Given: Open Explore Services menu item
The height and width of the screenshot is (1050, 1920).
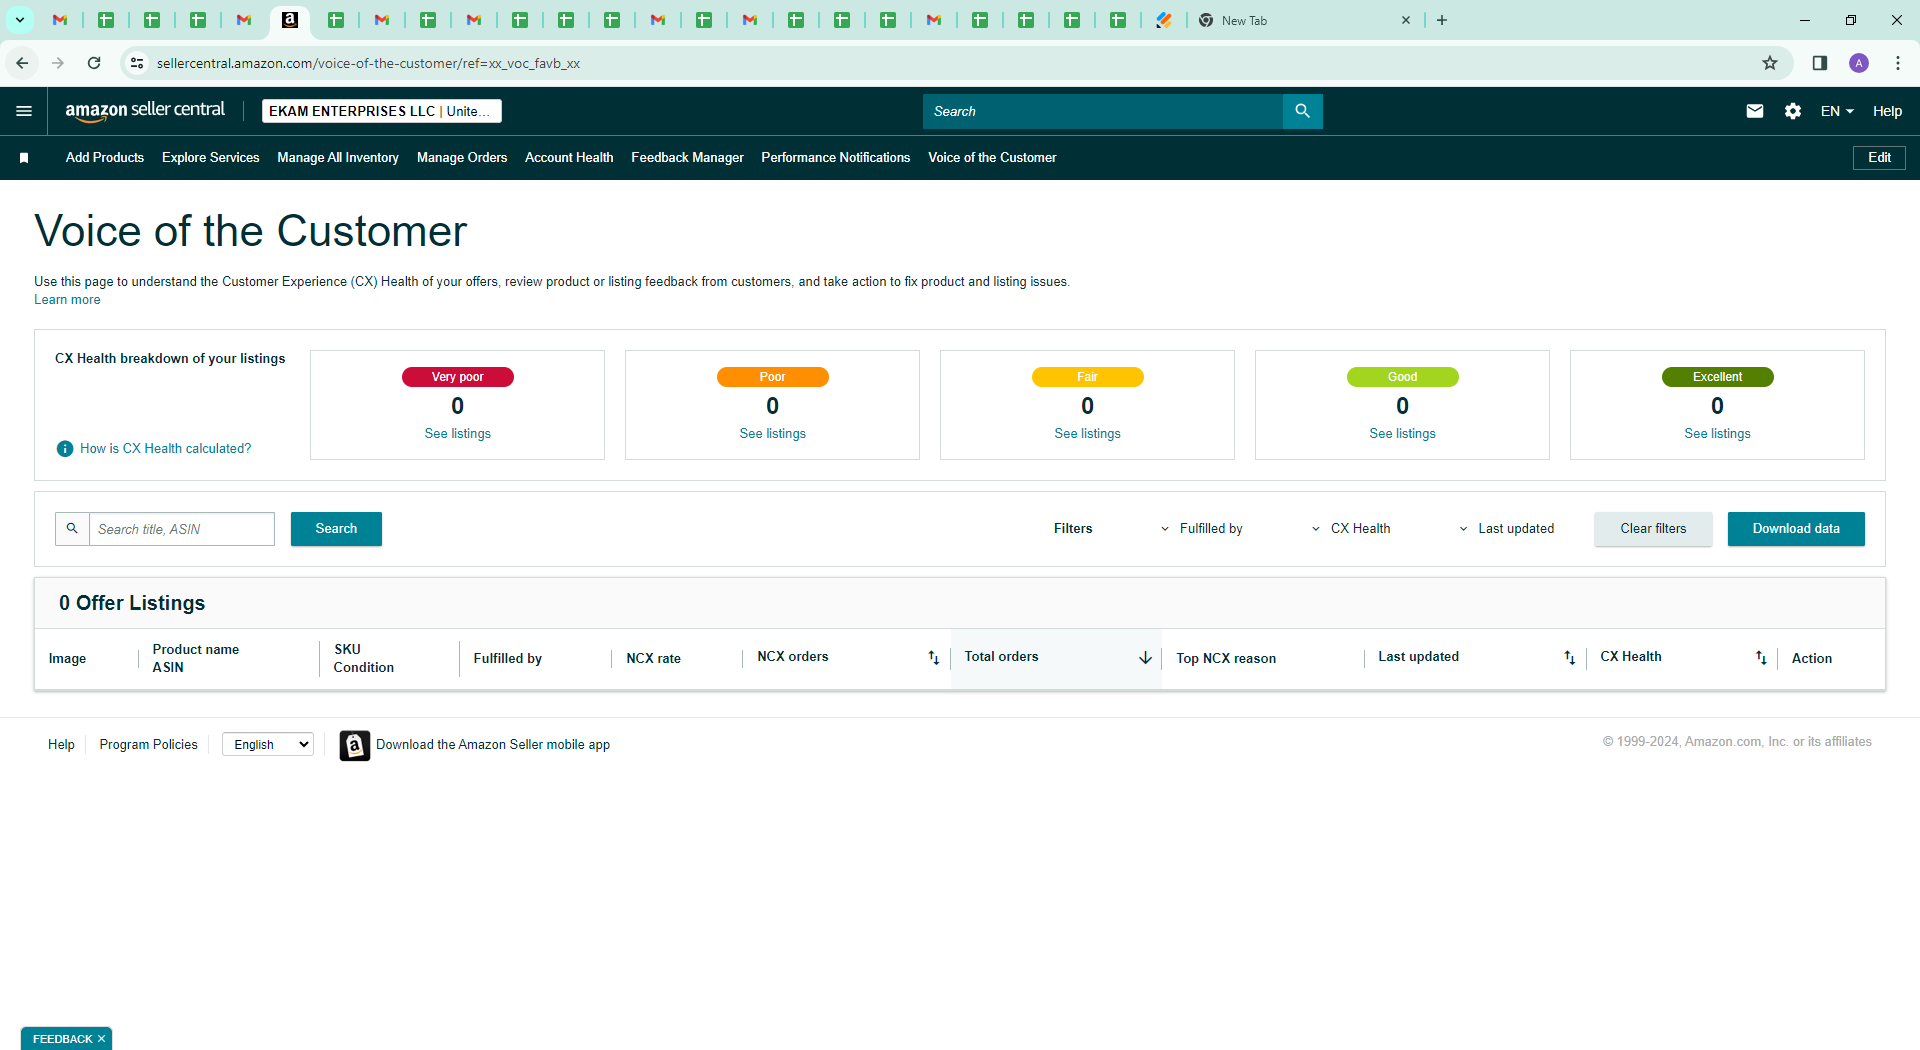Looking at the screenshot, I should point(210,158).
